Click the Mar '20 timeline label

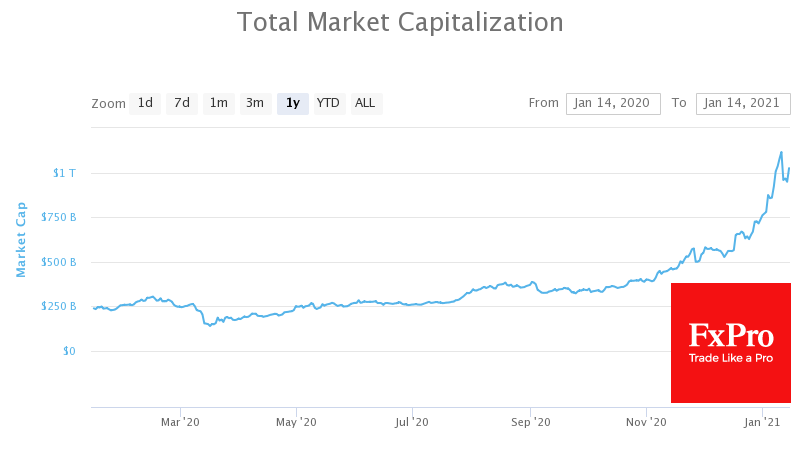click(x=180, y=422)
